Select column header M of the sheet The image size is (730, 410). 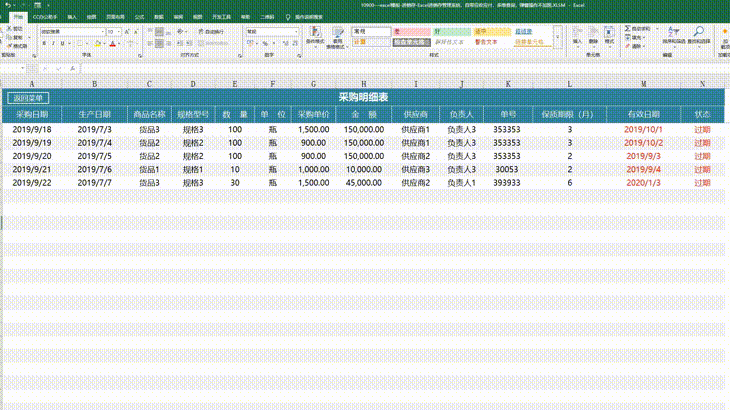[643, 84]
